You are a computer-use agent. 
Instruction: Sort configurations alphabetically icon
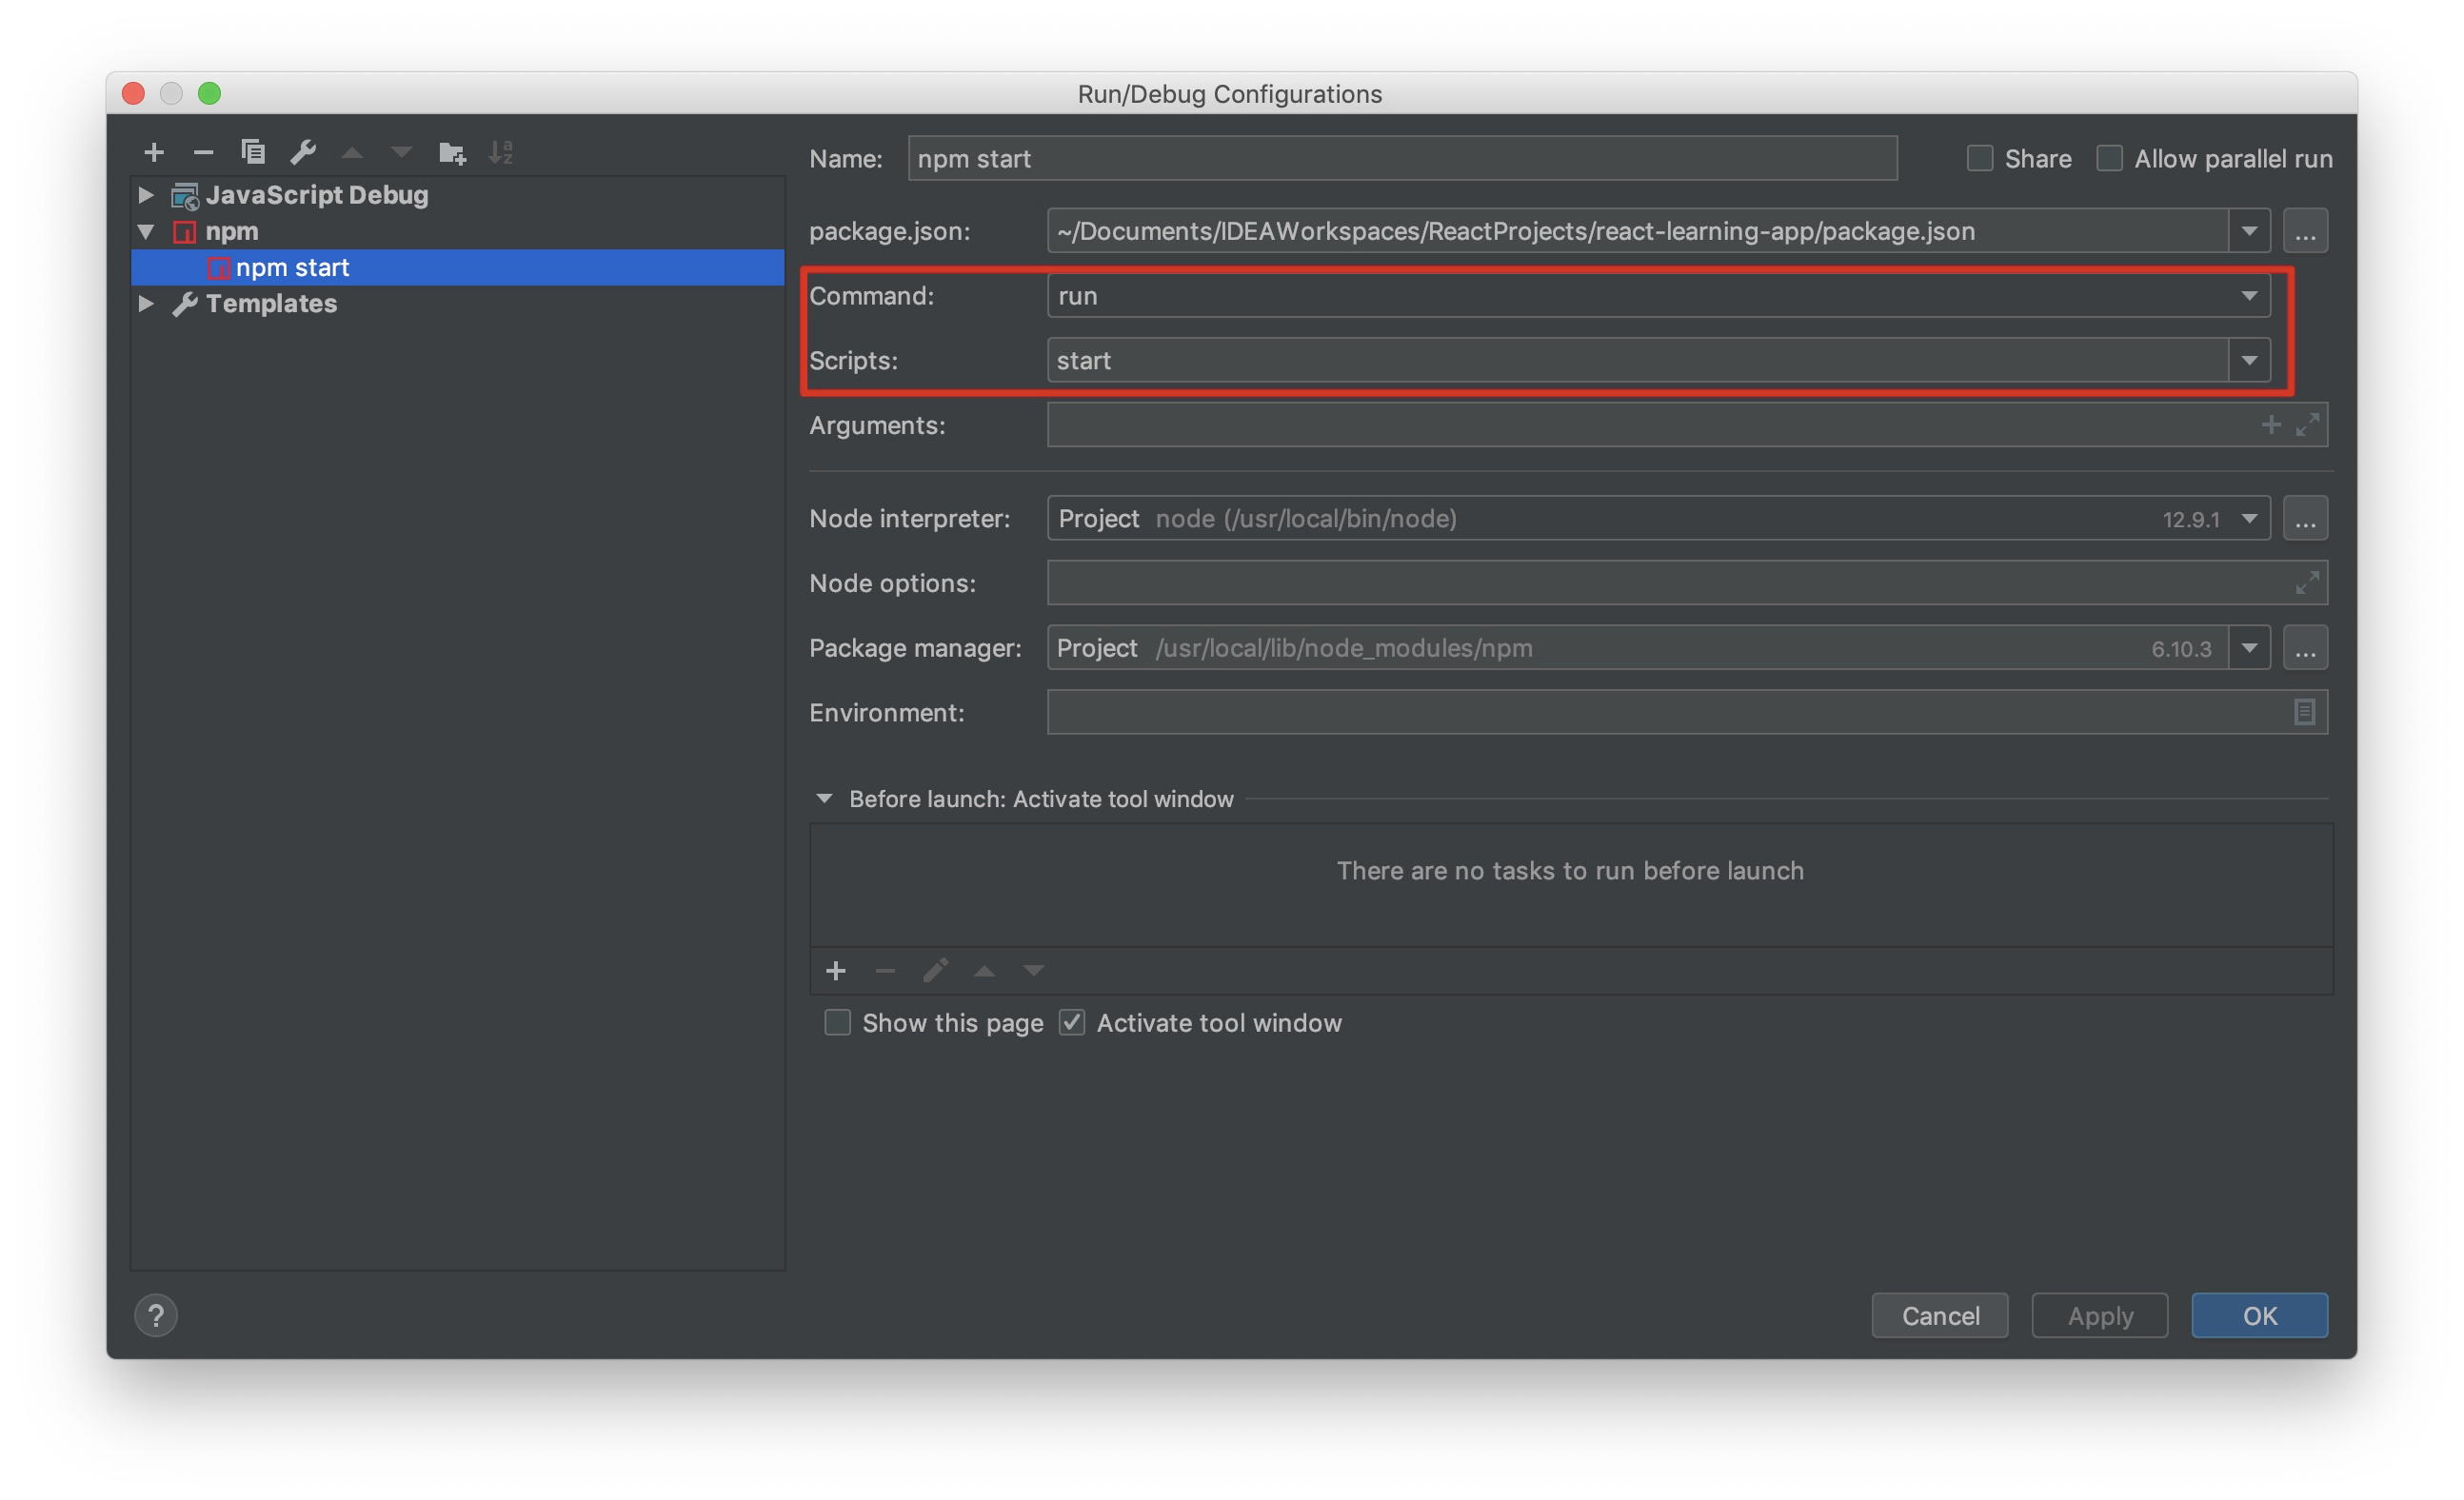pos(501,152)
